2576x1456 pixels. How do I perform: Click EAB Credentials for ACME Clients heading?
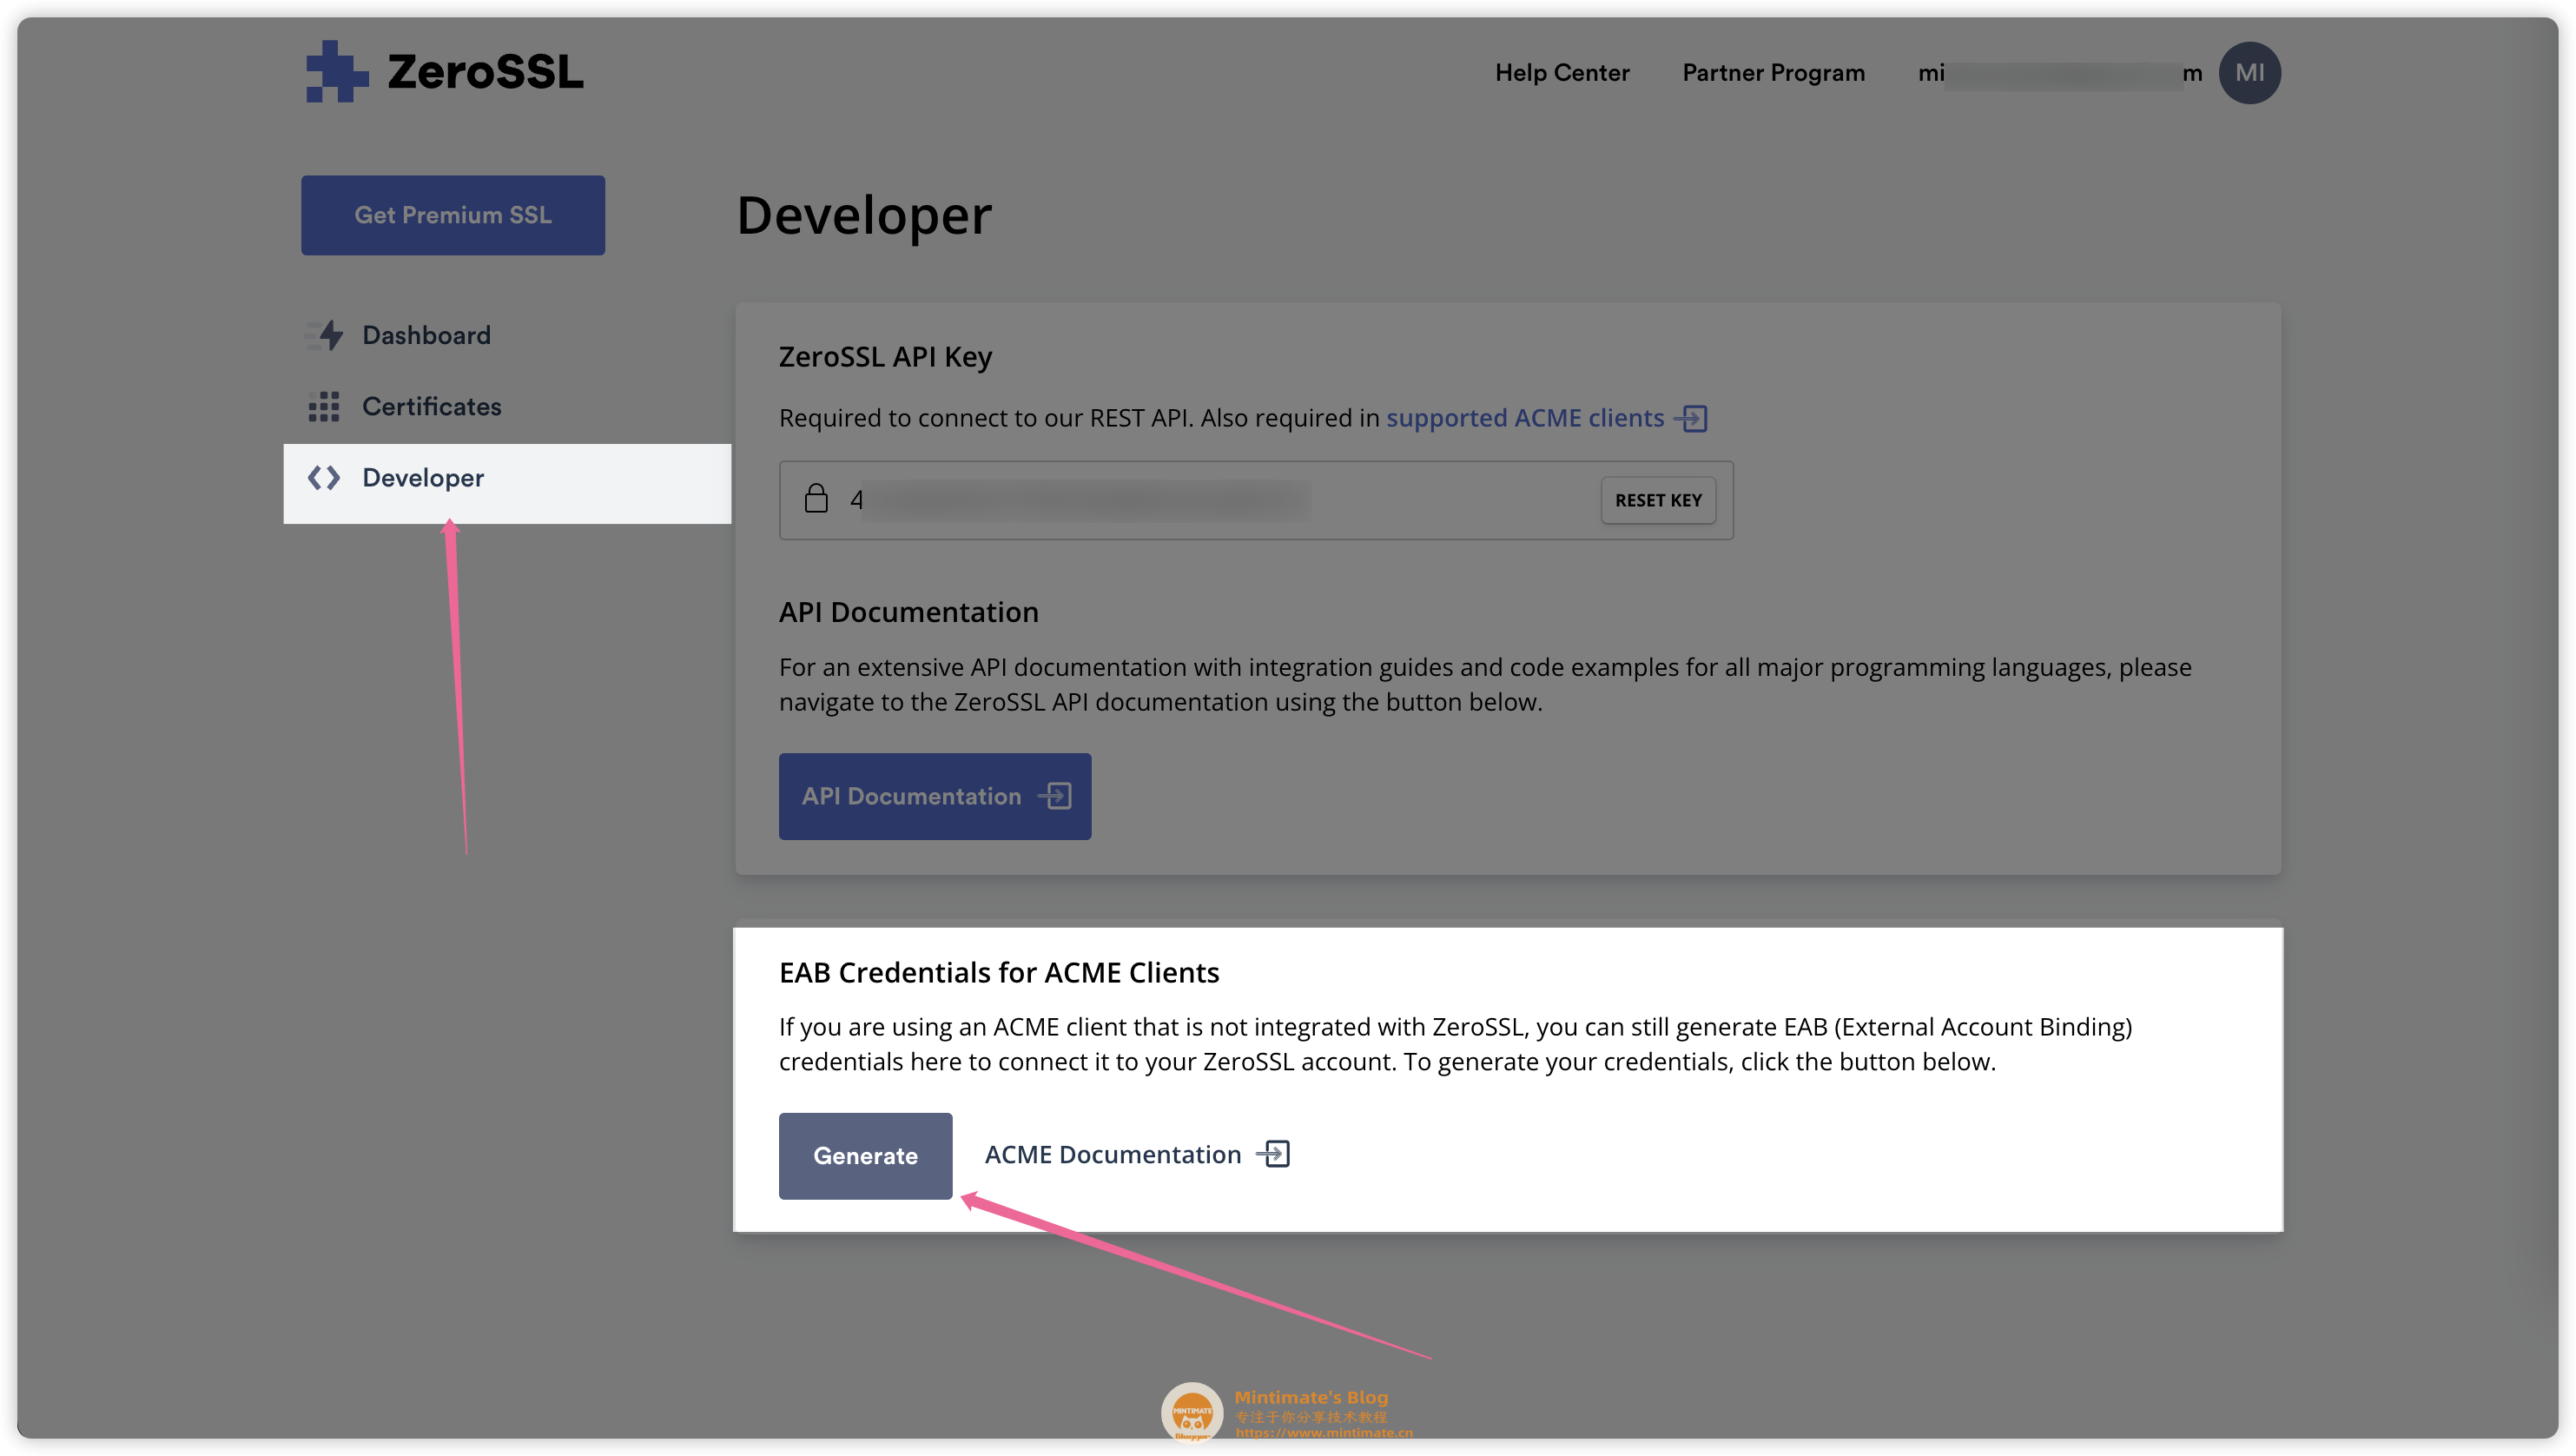(999, 972)
